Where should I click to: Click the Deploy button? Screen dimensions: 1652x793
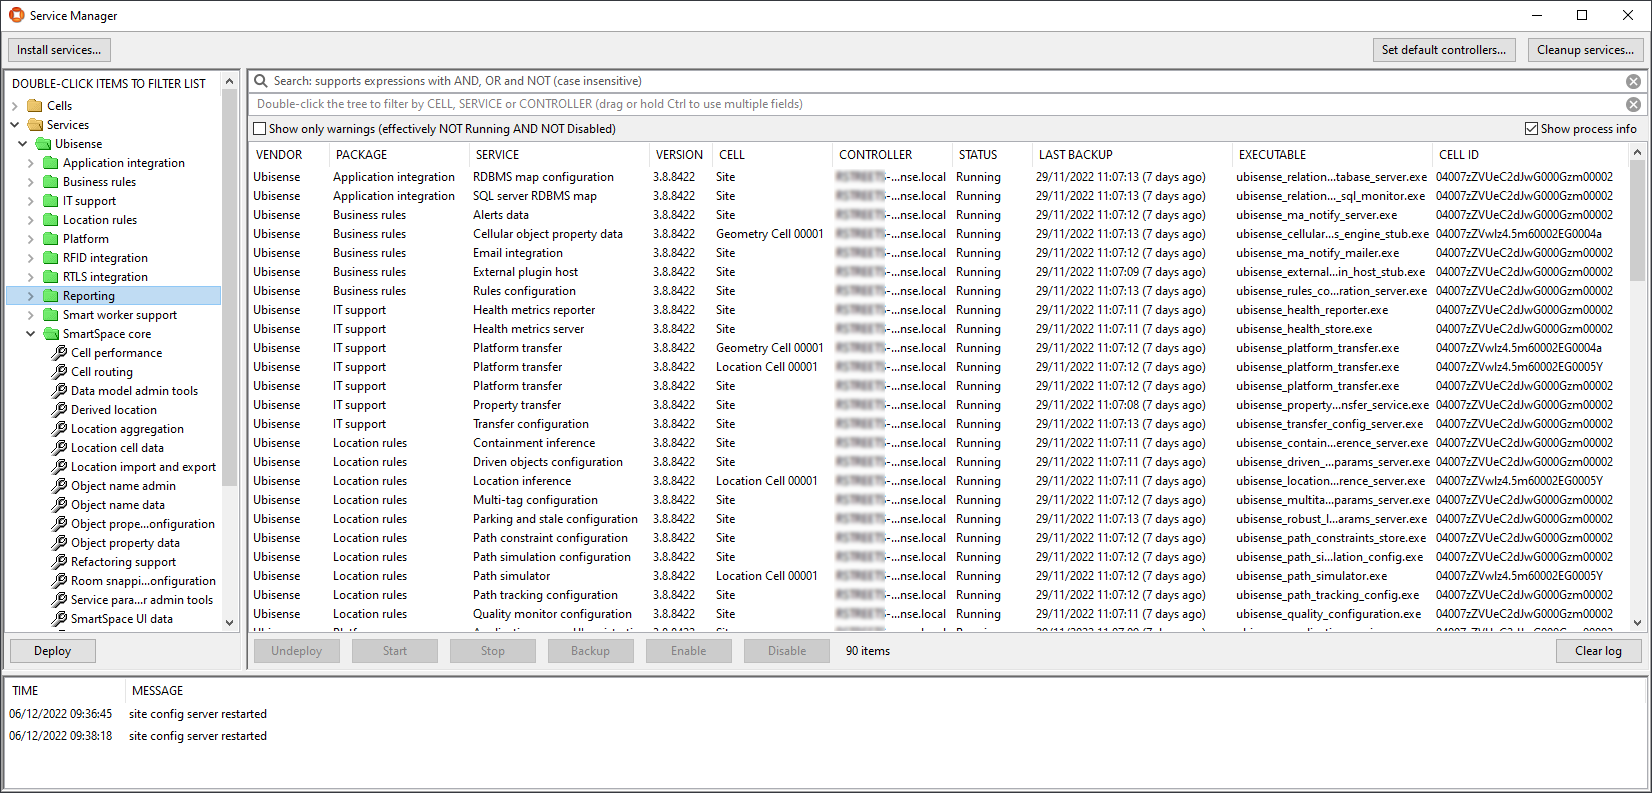(53, 651)
